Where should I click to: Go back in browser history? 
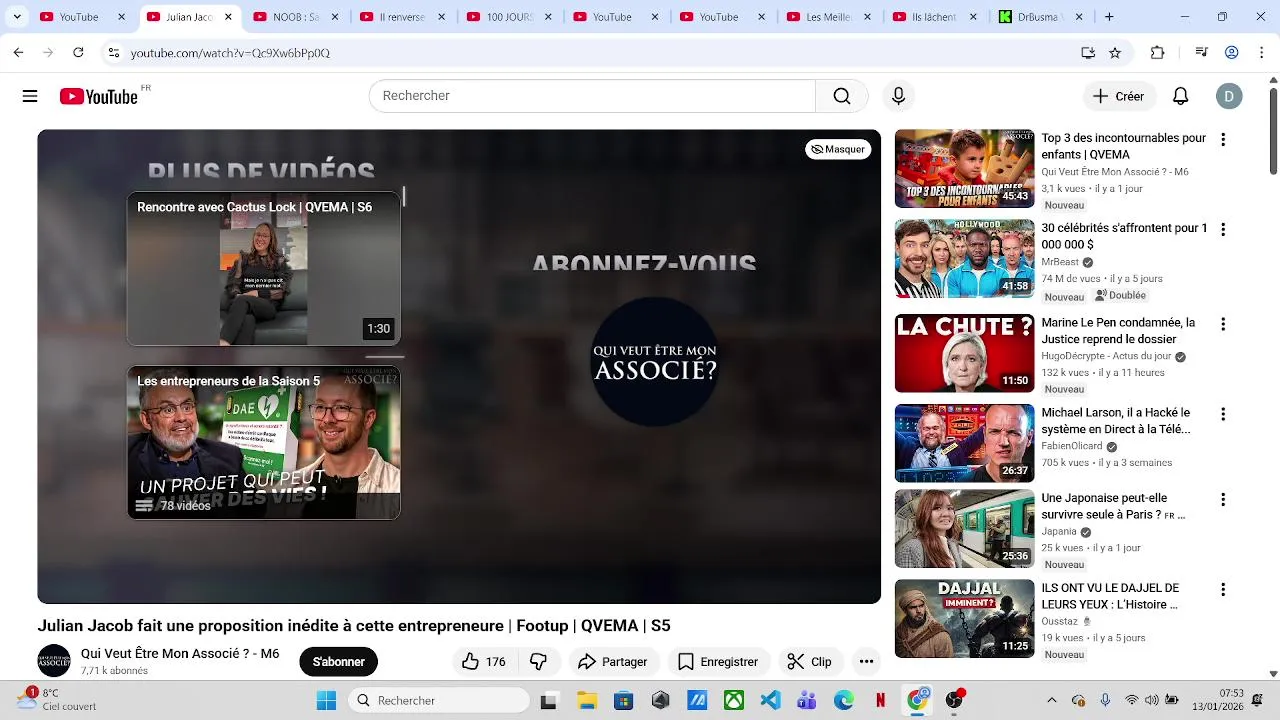(x=18, y=53)
